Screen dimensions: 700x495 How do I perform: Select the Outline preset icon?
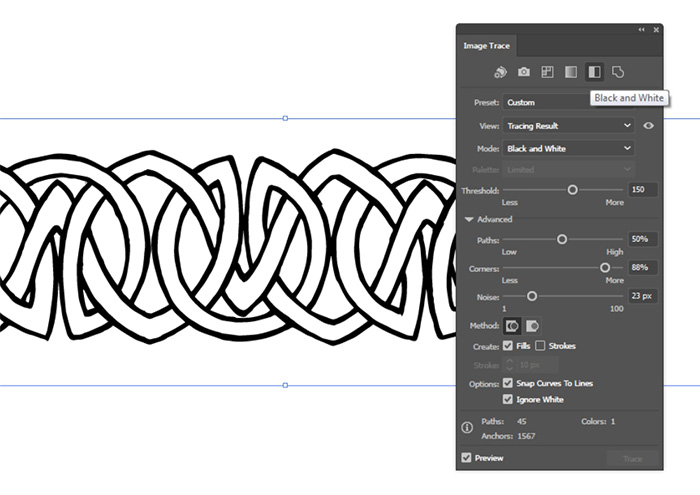(x=618, y=72)
